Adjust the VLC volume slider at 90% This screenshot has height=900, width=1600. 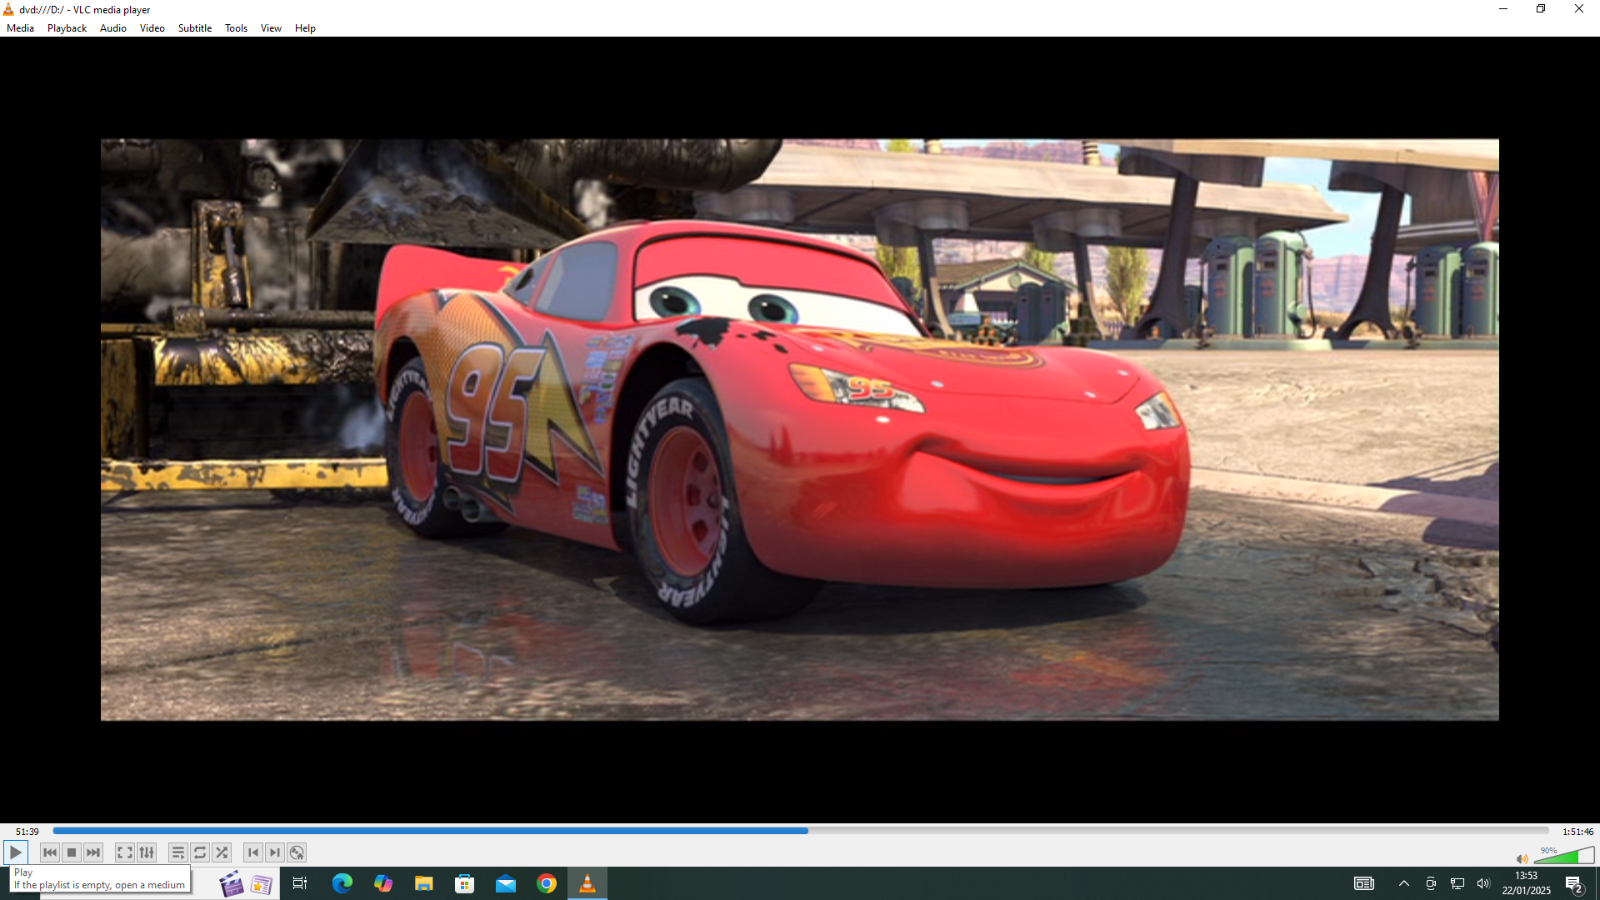point(1564,856)
